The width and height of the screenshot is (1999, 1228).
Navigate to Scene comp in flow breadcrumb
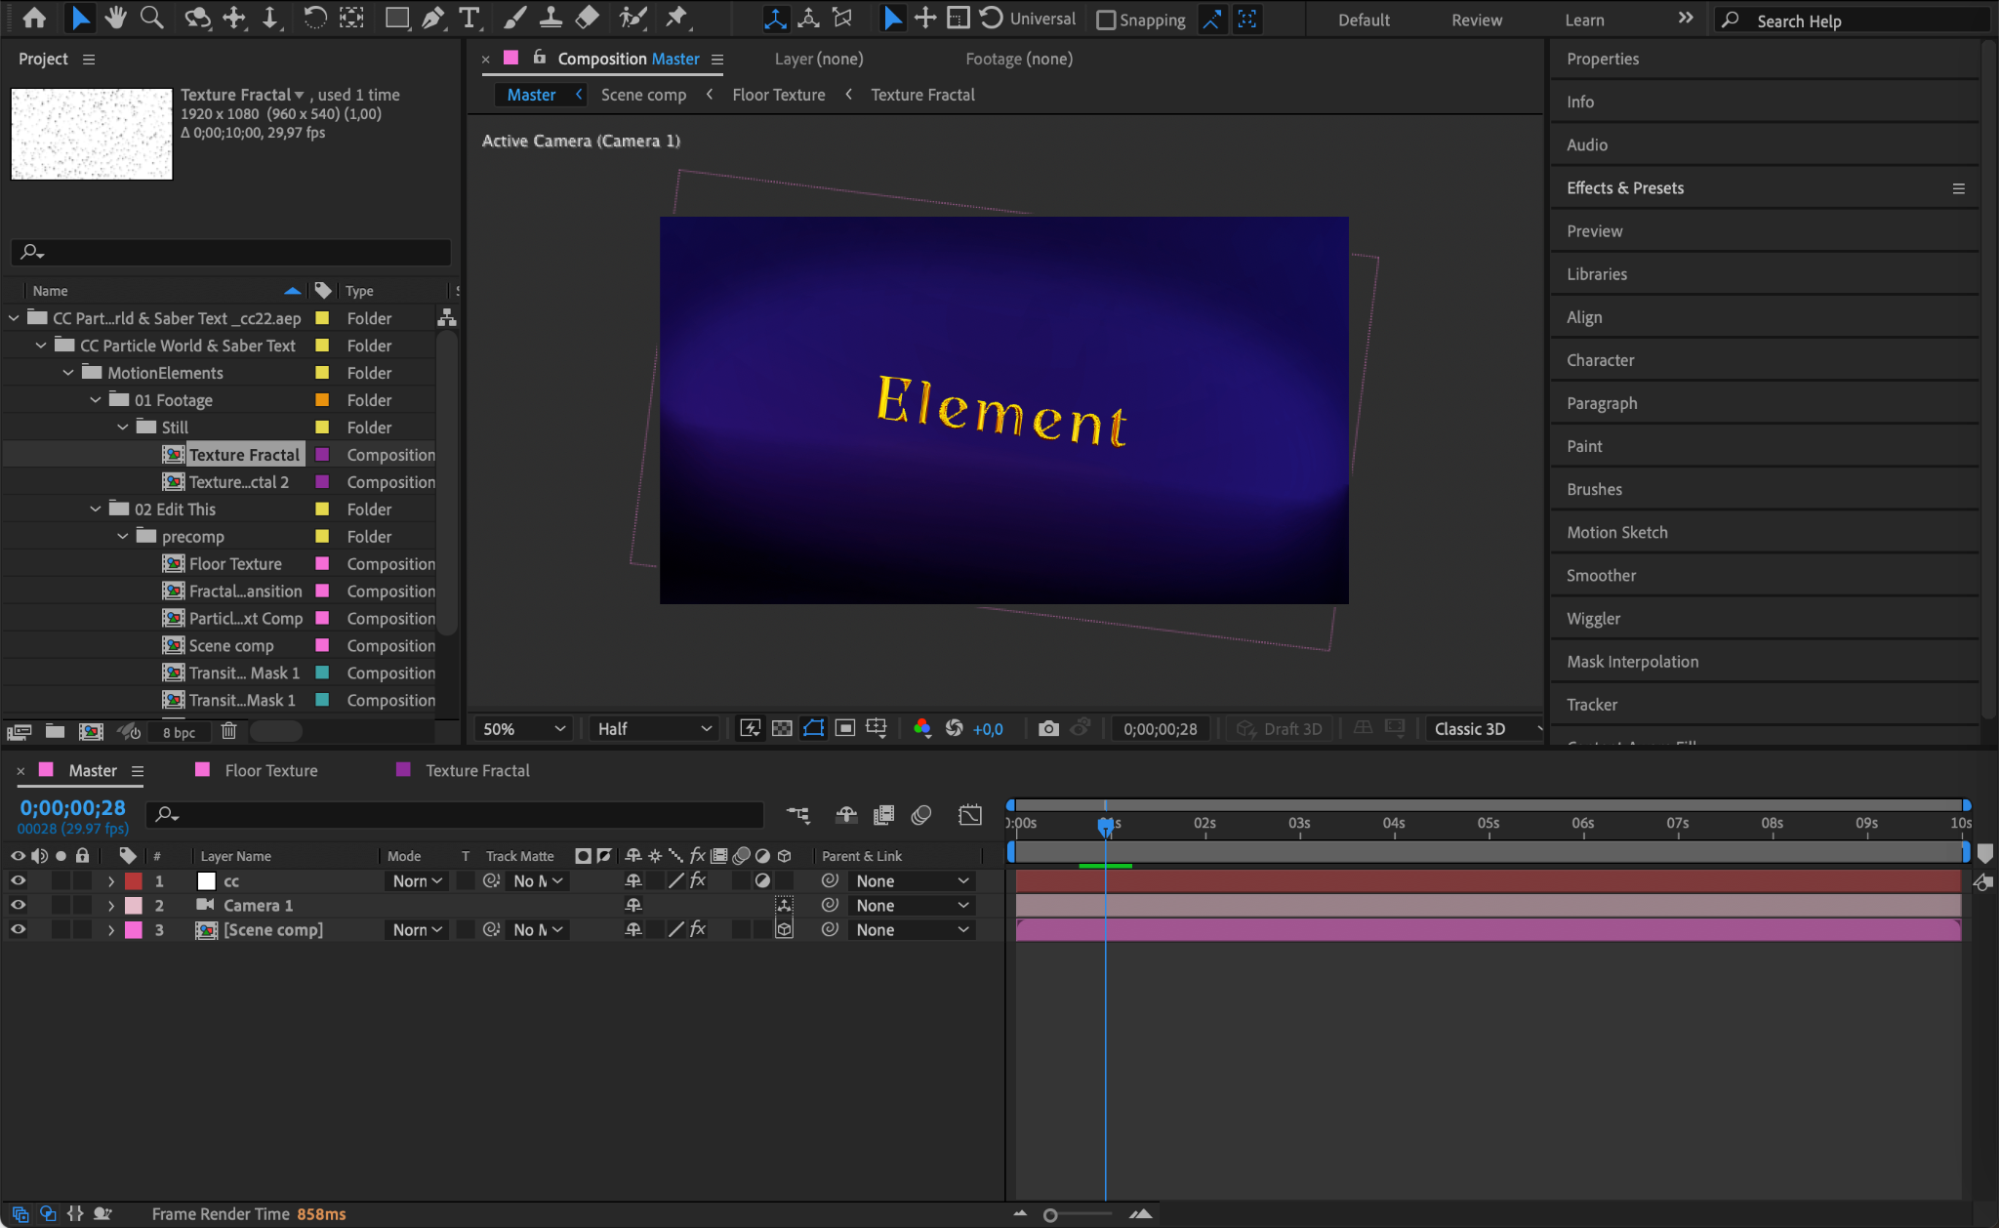click(643, 95)
